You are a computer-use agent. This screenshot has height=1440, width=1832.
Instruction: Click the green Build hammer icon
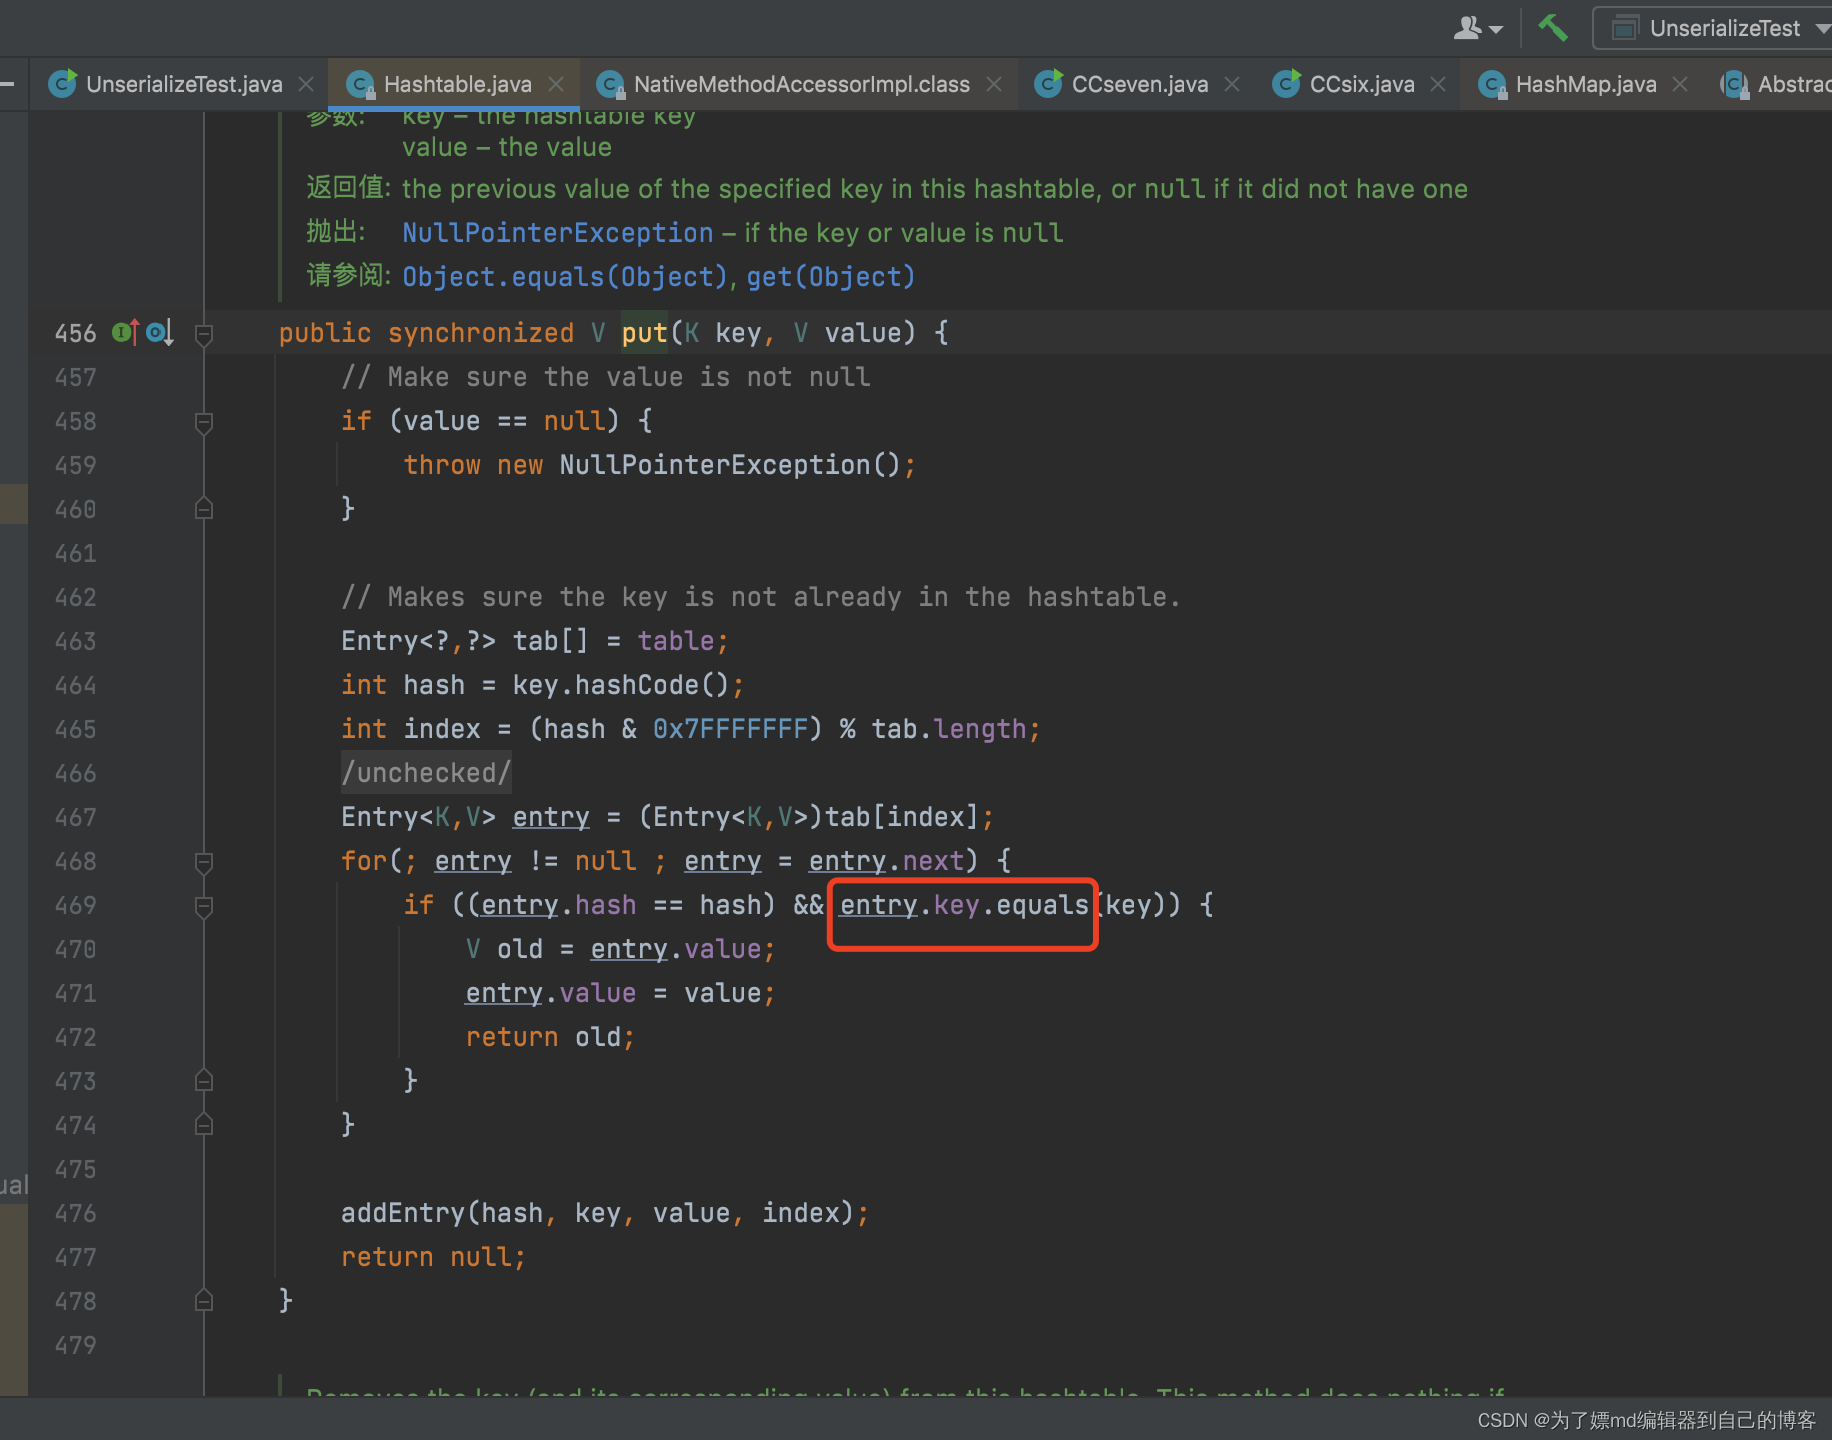pos(1552,28)
